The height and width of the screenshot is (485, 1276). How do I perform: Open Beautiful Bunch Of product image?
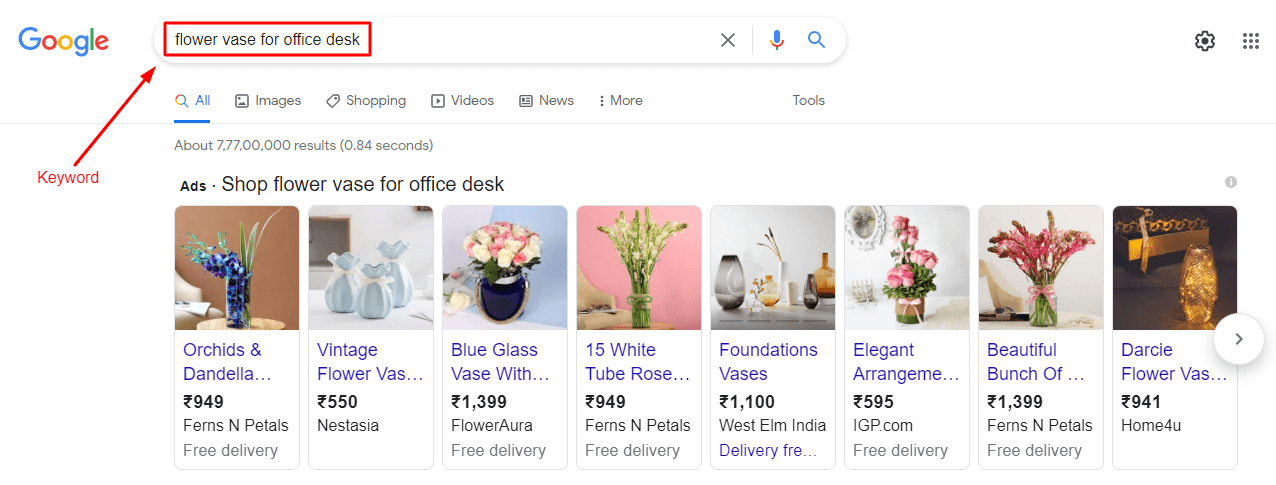(x=1041, y=268)
